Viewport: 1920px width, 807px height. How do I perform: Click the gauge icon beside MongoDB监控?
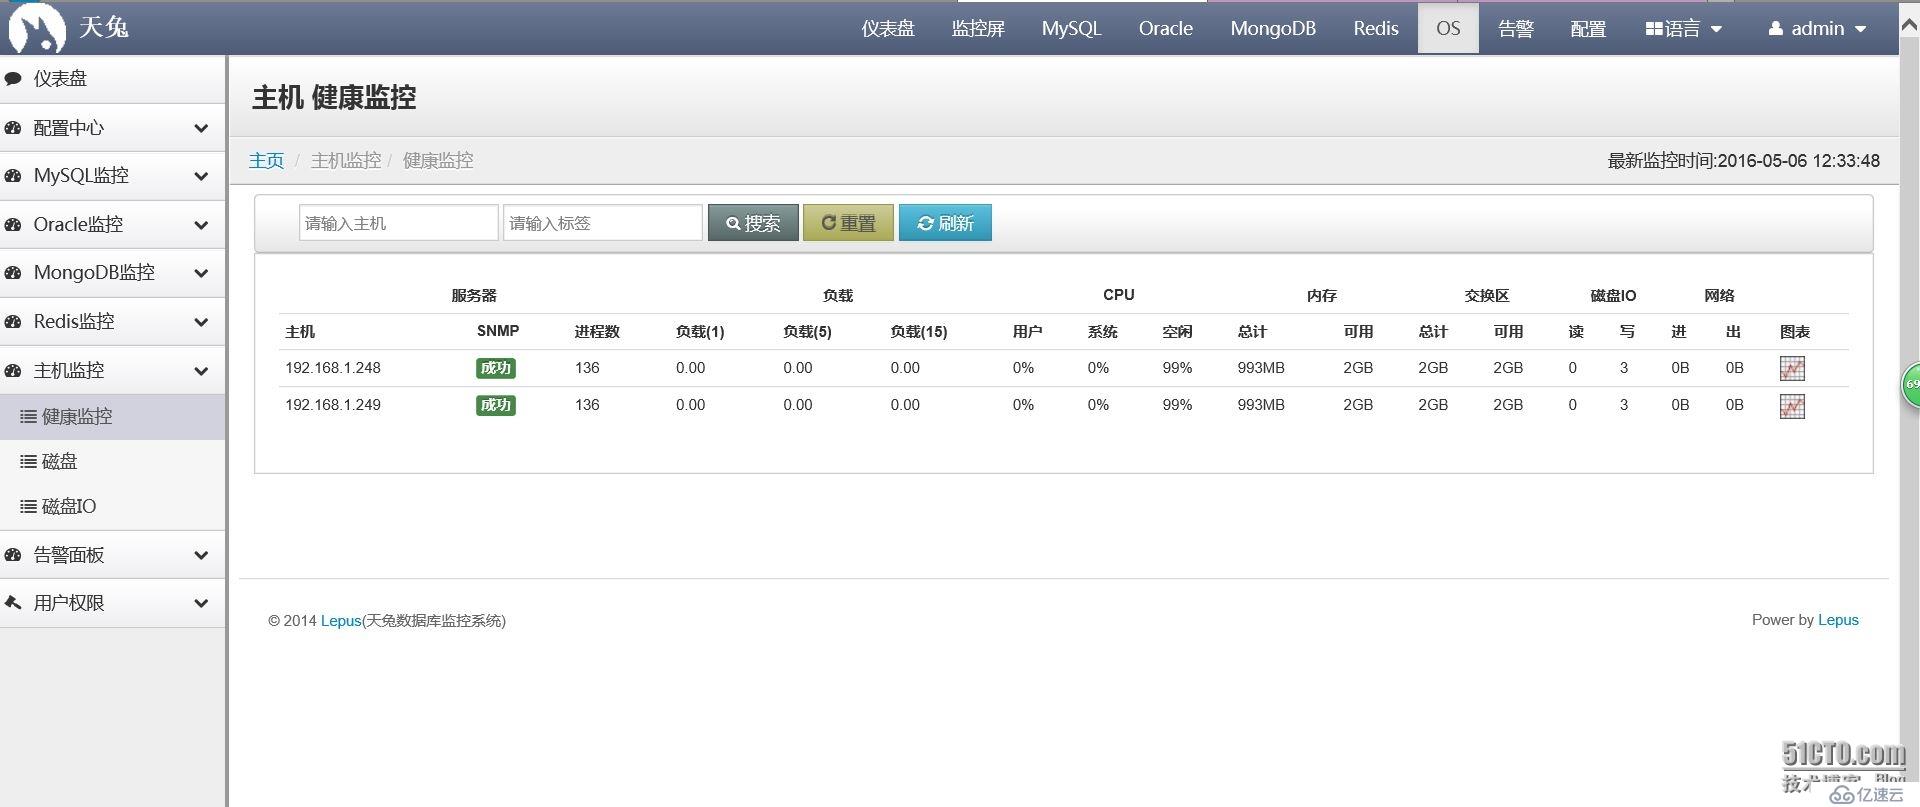point(13,273)
